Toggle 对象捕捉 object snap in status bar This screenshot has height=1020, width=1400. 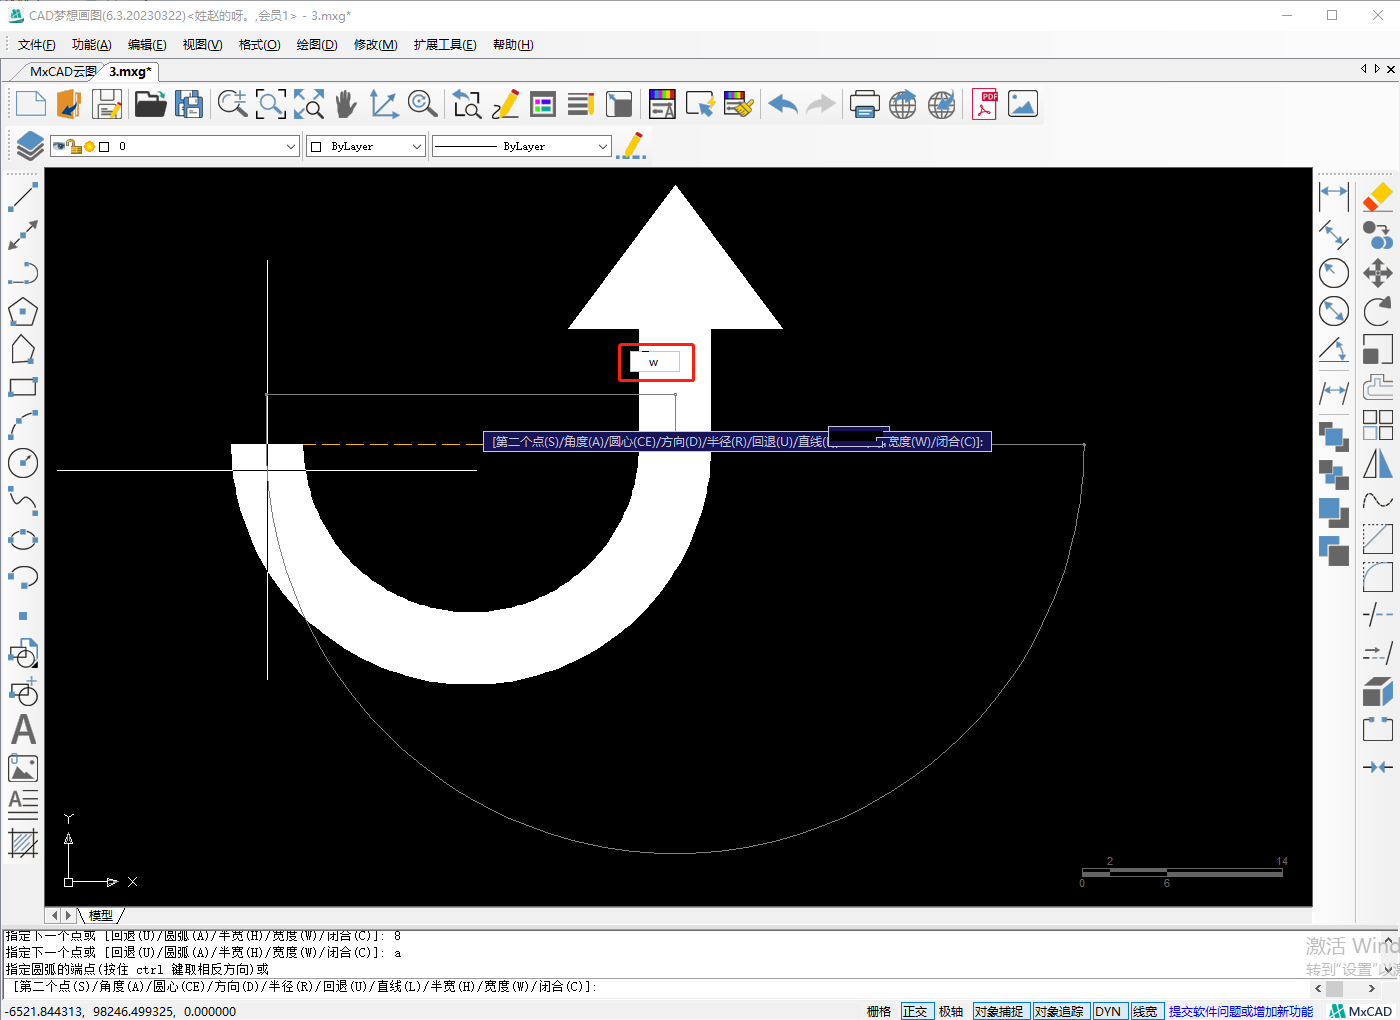[x=1000, y=1011]
